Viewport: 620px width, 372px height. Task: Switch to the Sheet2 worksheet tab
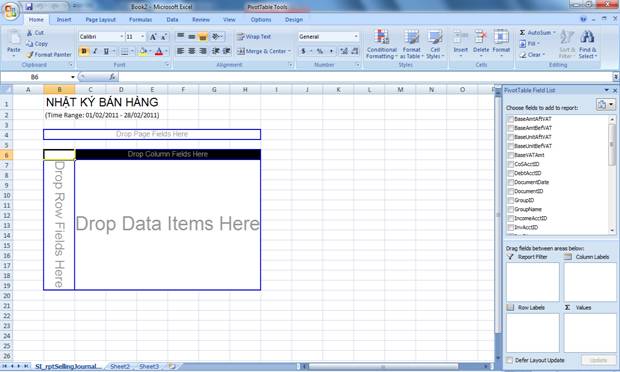(120, 366)
